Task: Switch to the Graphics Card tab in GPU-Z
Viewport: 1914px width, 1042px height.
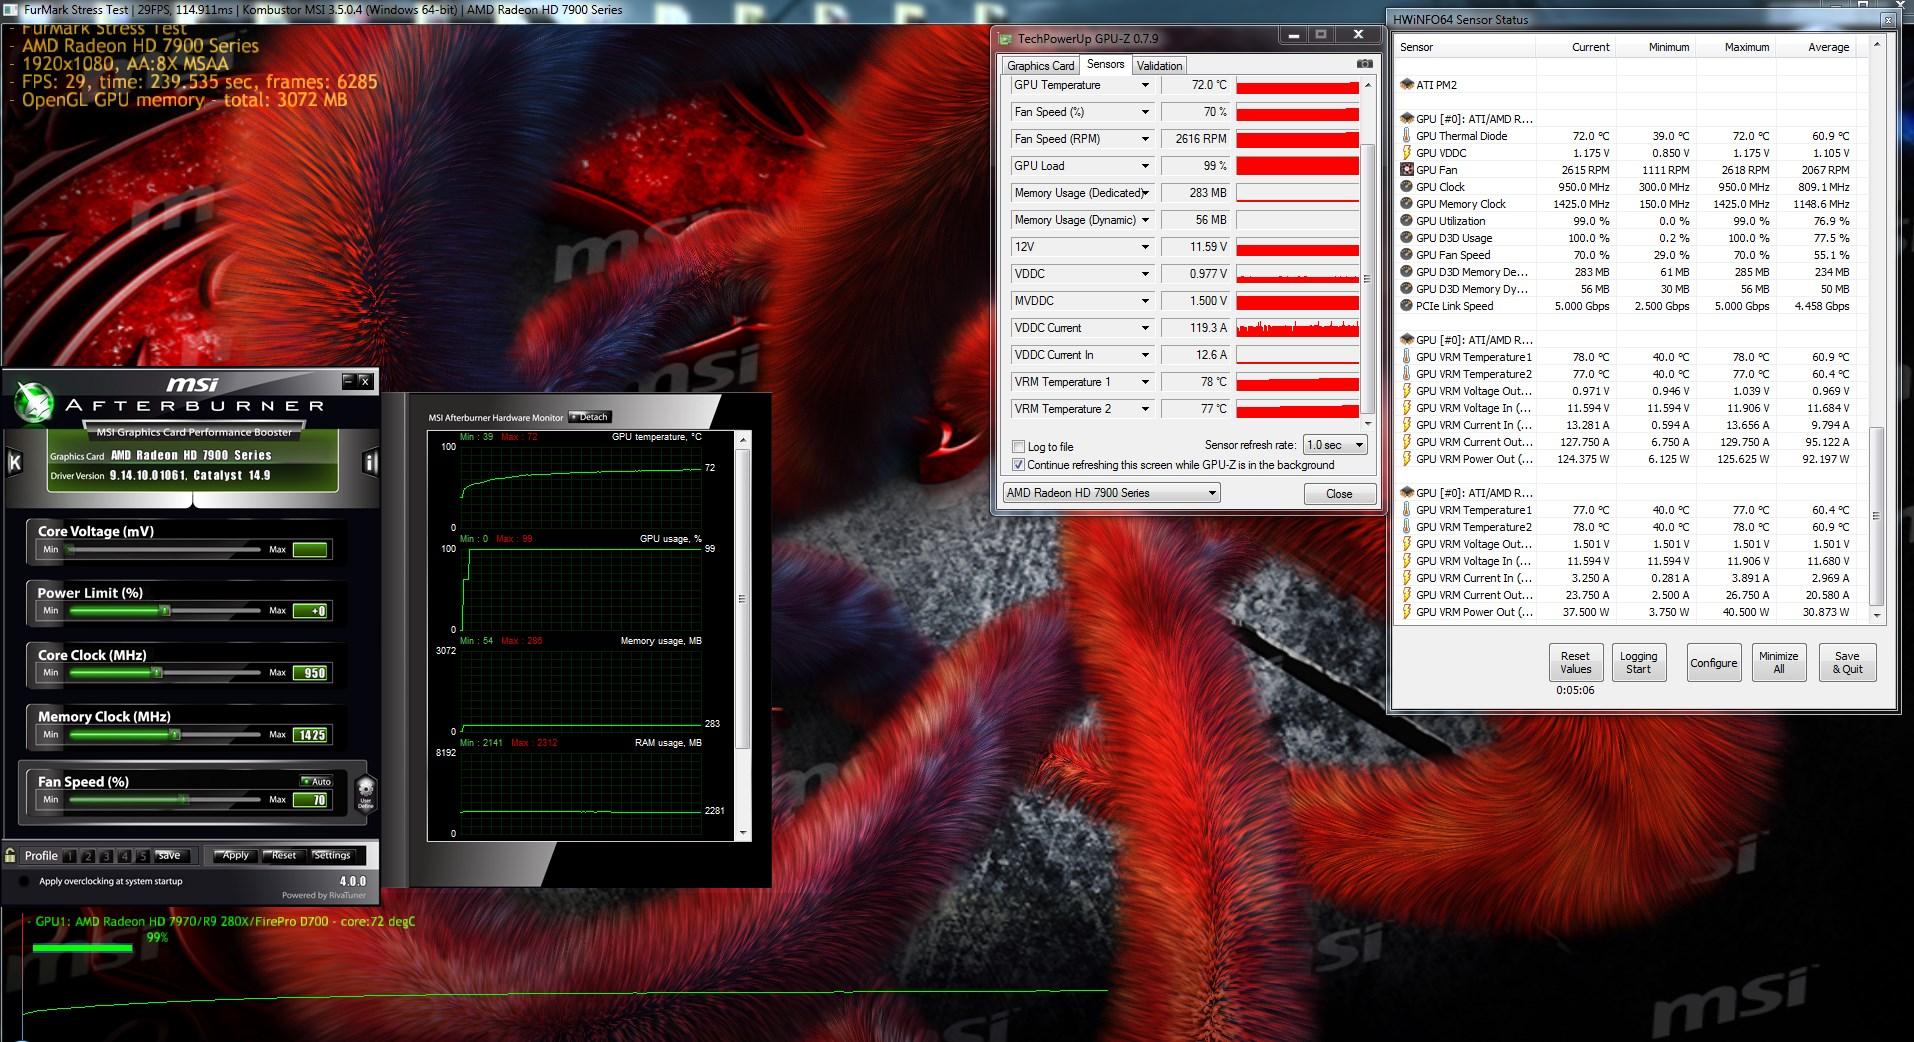Action: pos(1041,66)
